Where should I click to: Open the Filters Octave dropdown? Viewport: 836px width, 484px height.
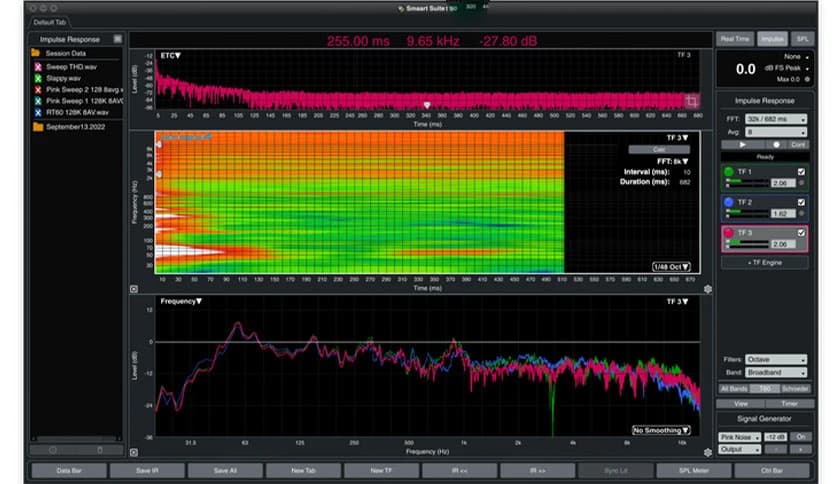pyautogui.click(x=776, y=359)
